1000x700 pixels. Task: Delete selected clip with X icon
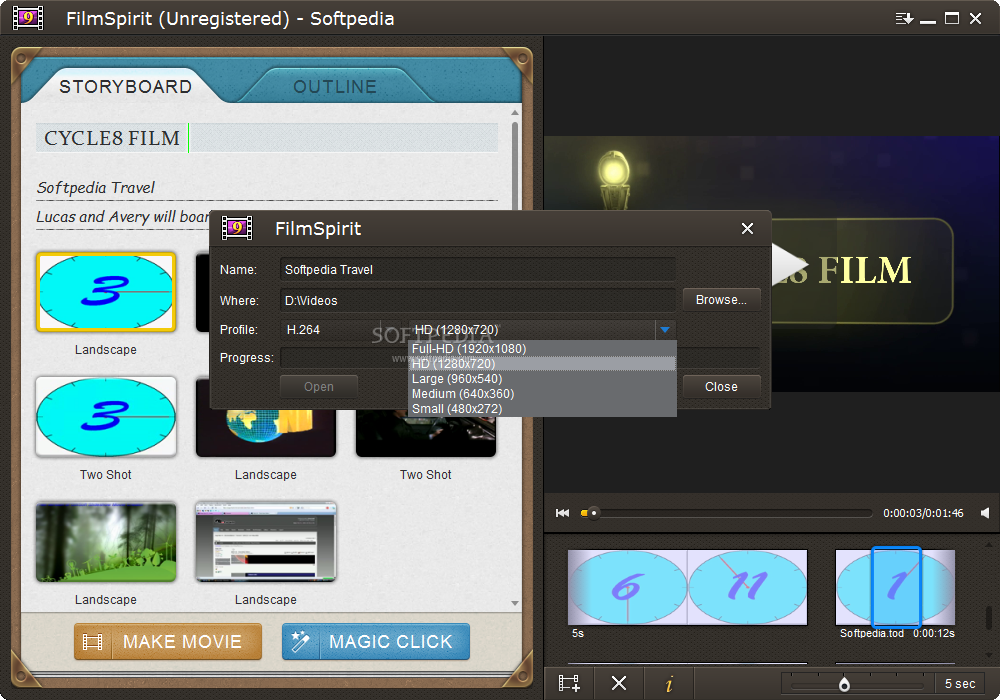point(619,683)
